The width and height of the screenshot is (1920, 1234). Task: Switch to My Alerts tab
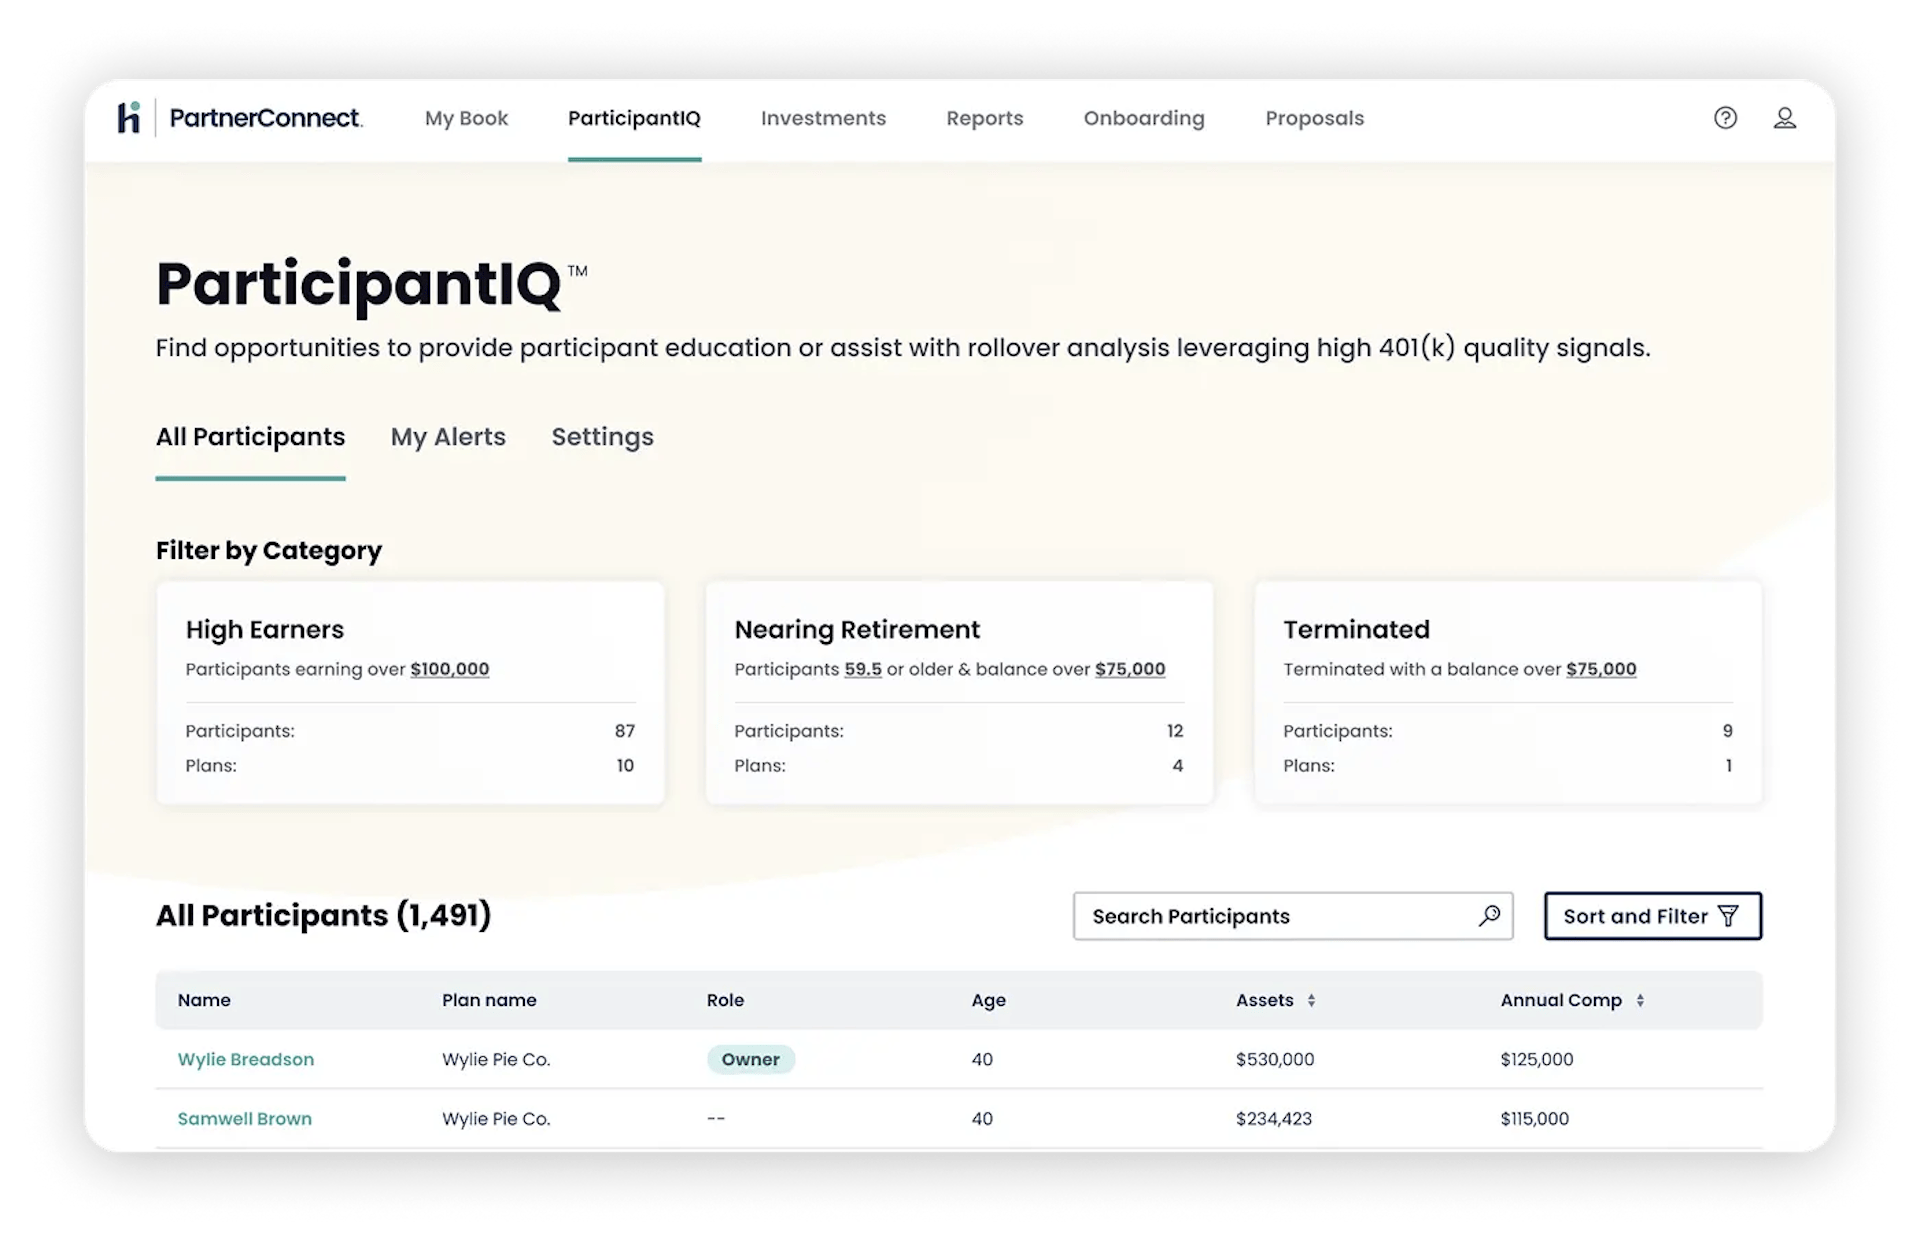[448, 437]
